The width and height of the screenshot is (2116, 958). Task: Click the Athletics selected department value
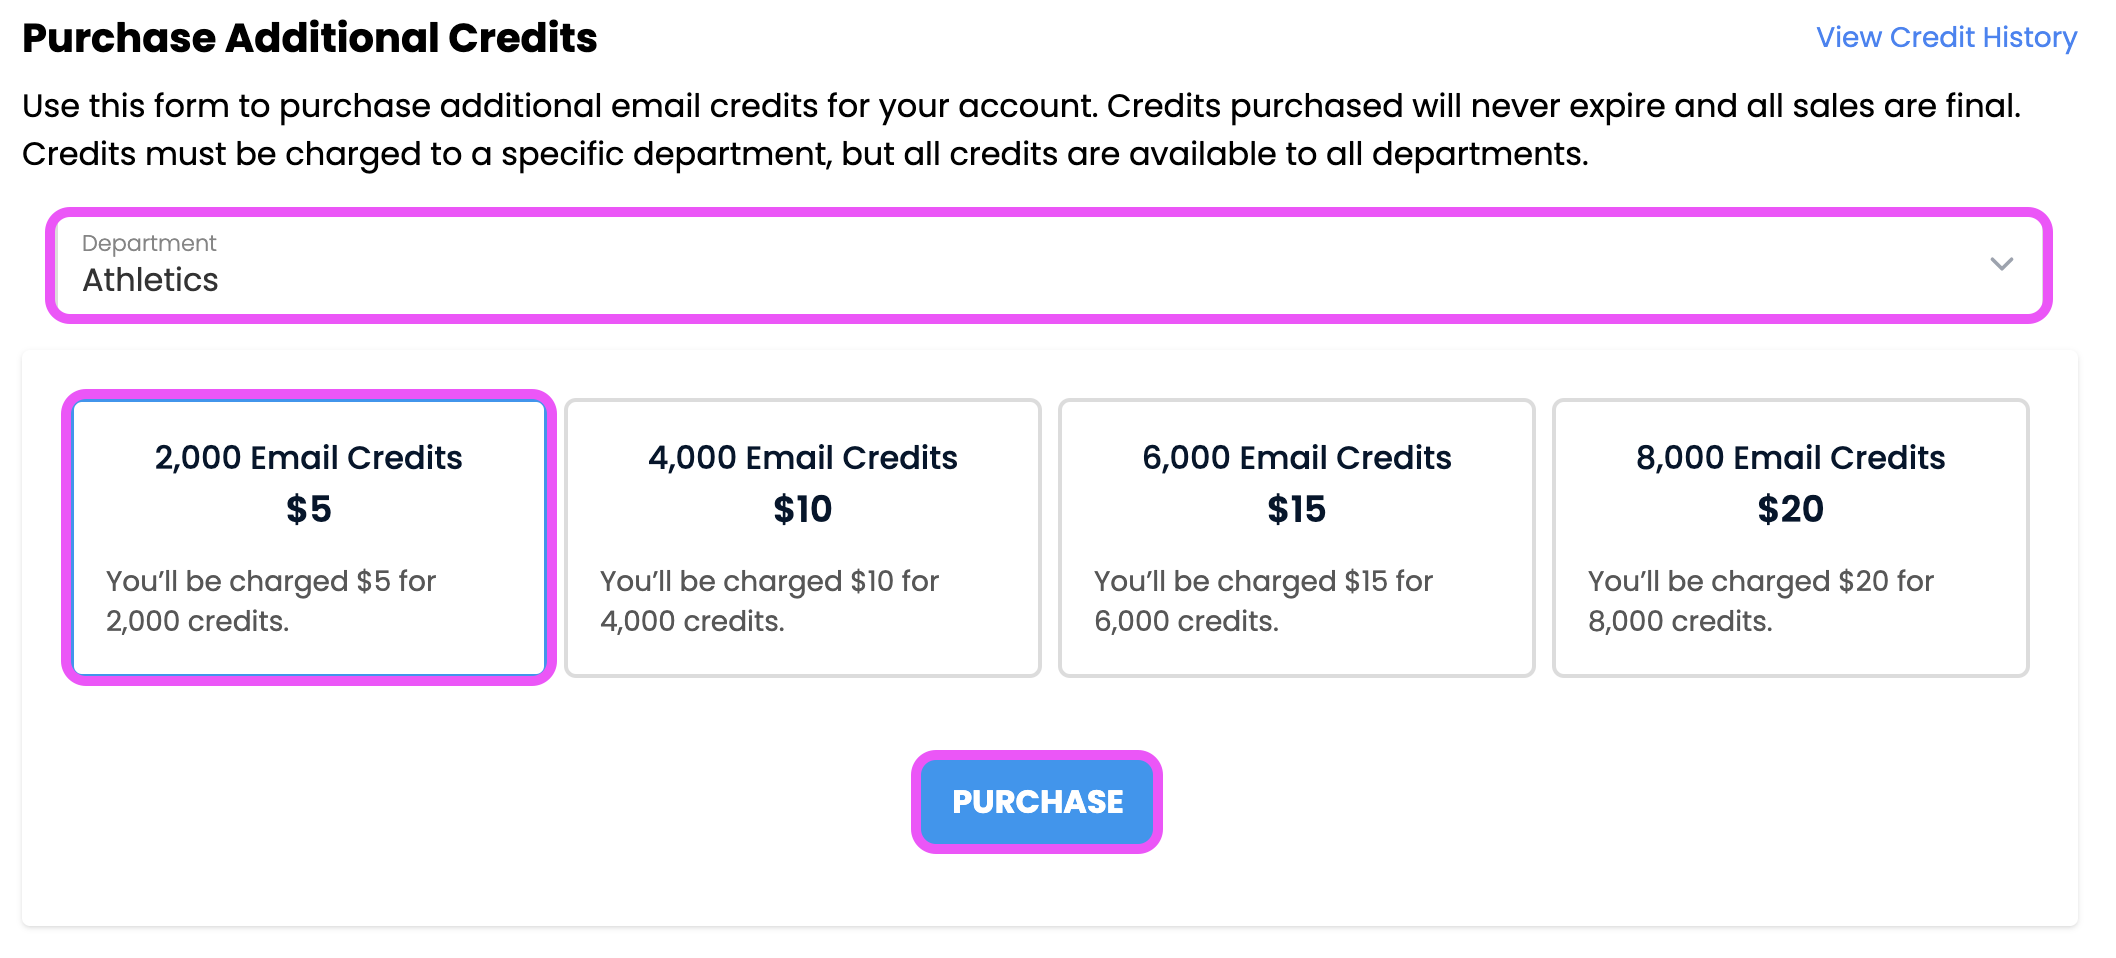click(150, 281)
